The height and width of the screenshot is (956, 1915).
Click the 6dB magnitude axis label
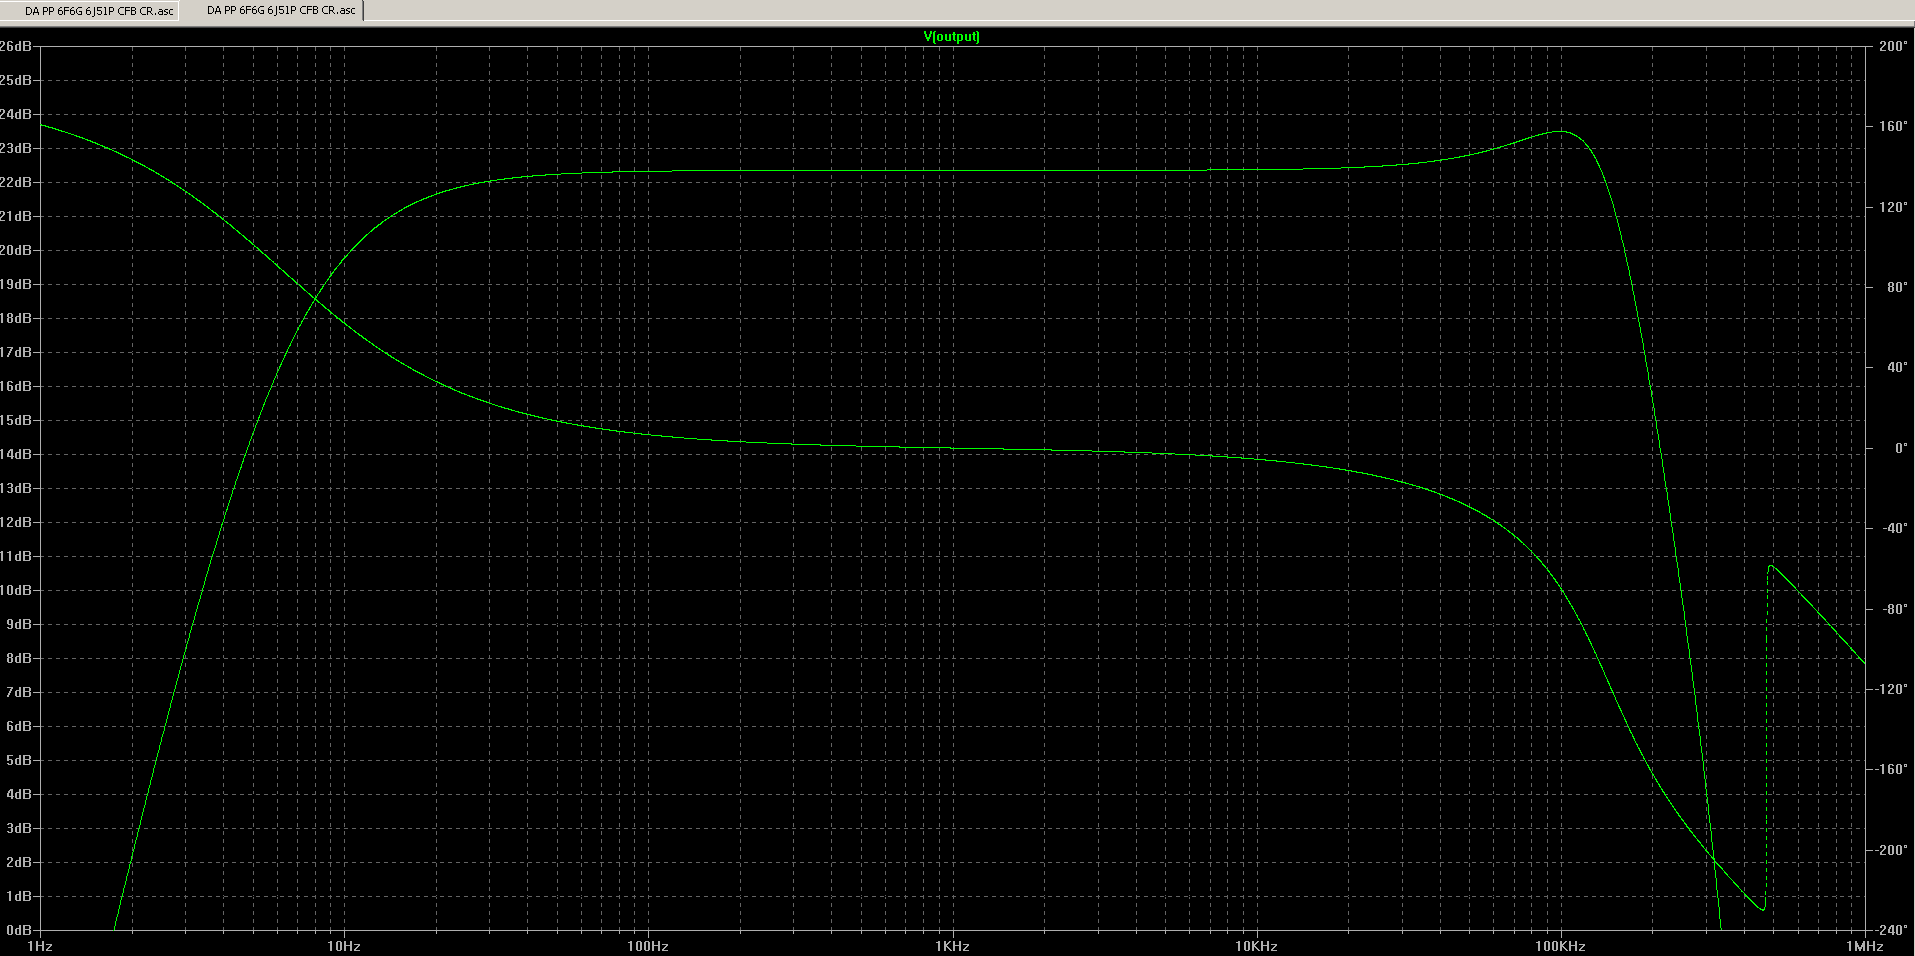(x=18, y=726)
